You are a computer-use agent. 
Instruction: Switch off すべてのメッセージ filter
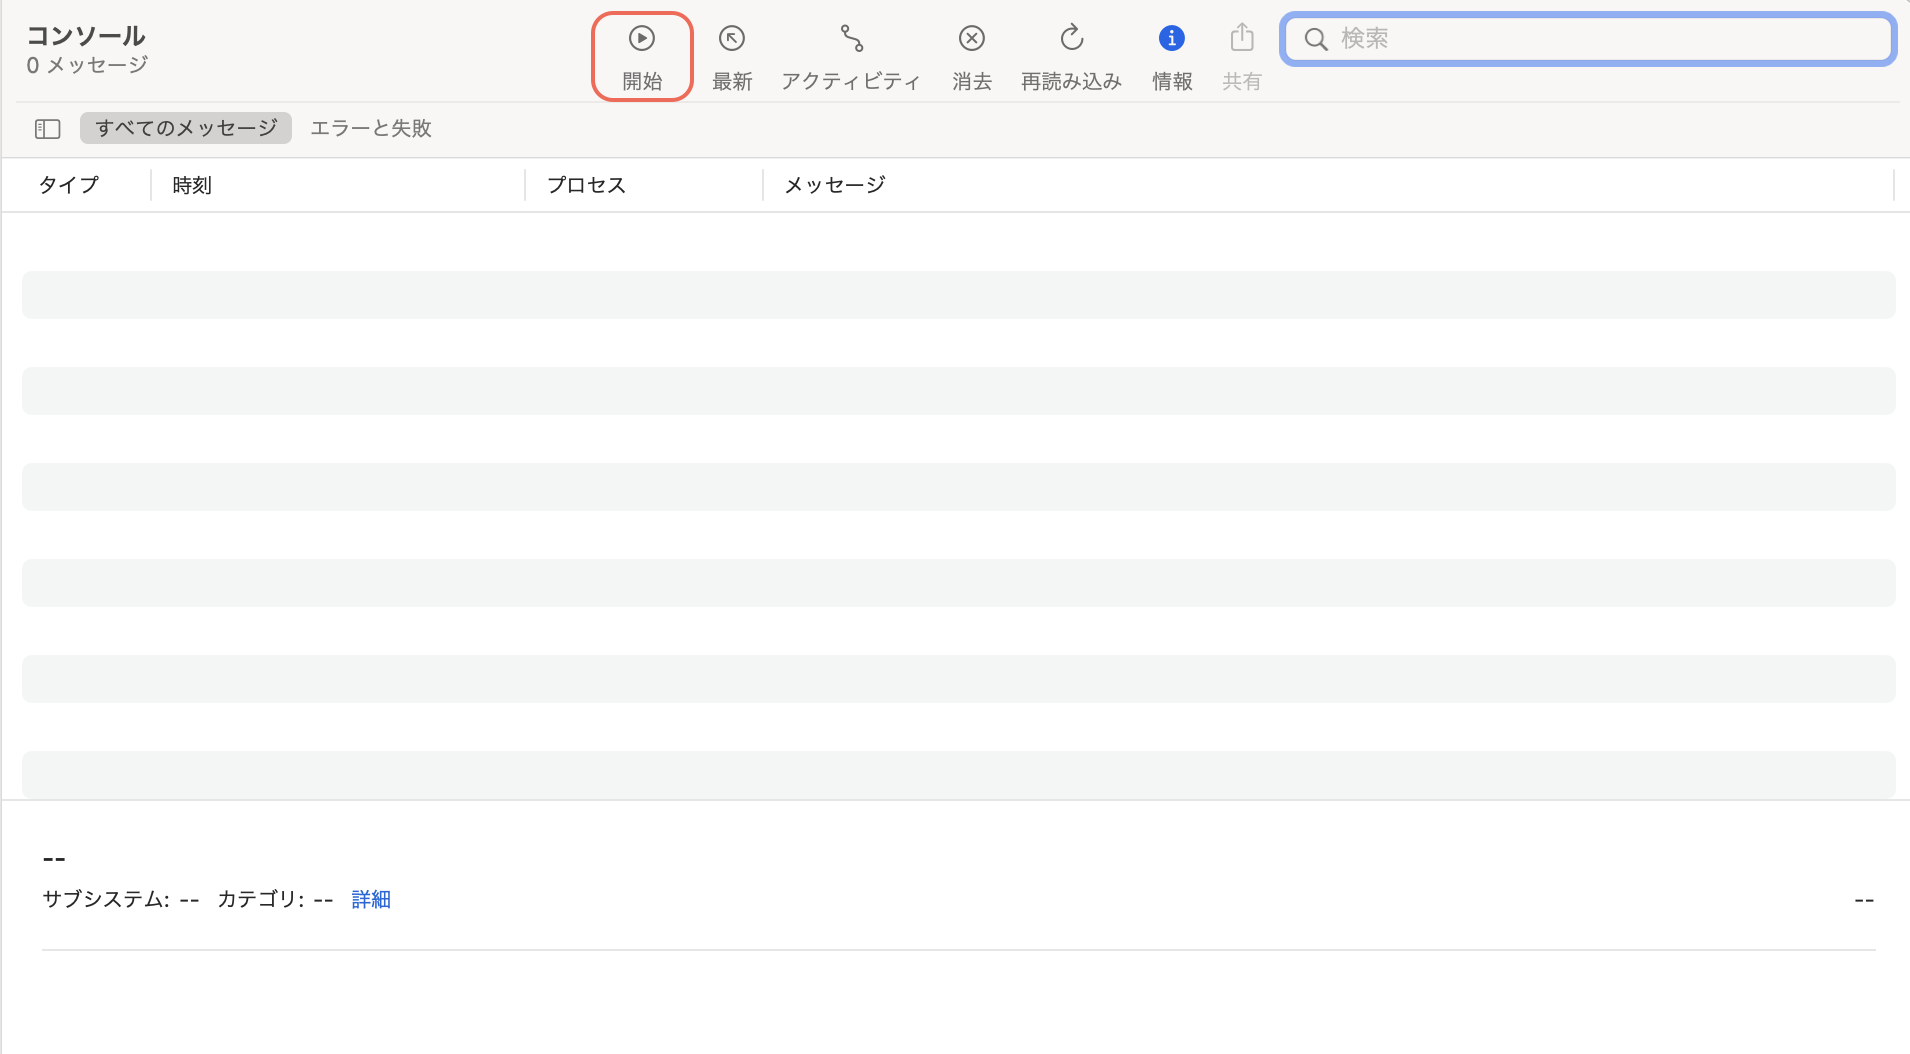[185, 127]
